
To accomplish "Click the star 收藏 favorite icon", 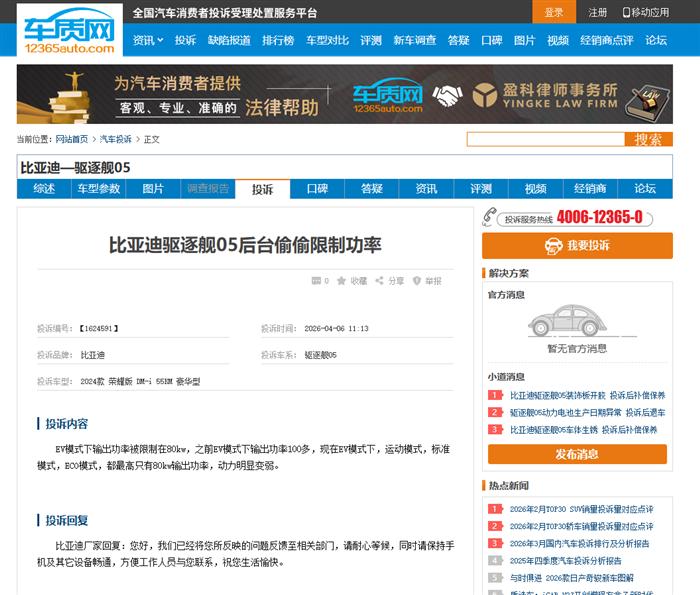I will click(342, 281).
